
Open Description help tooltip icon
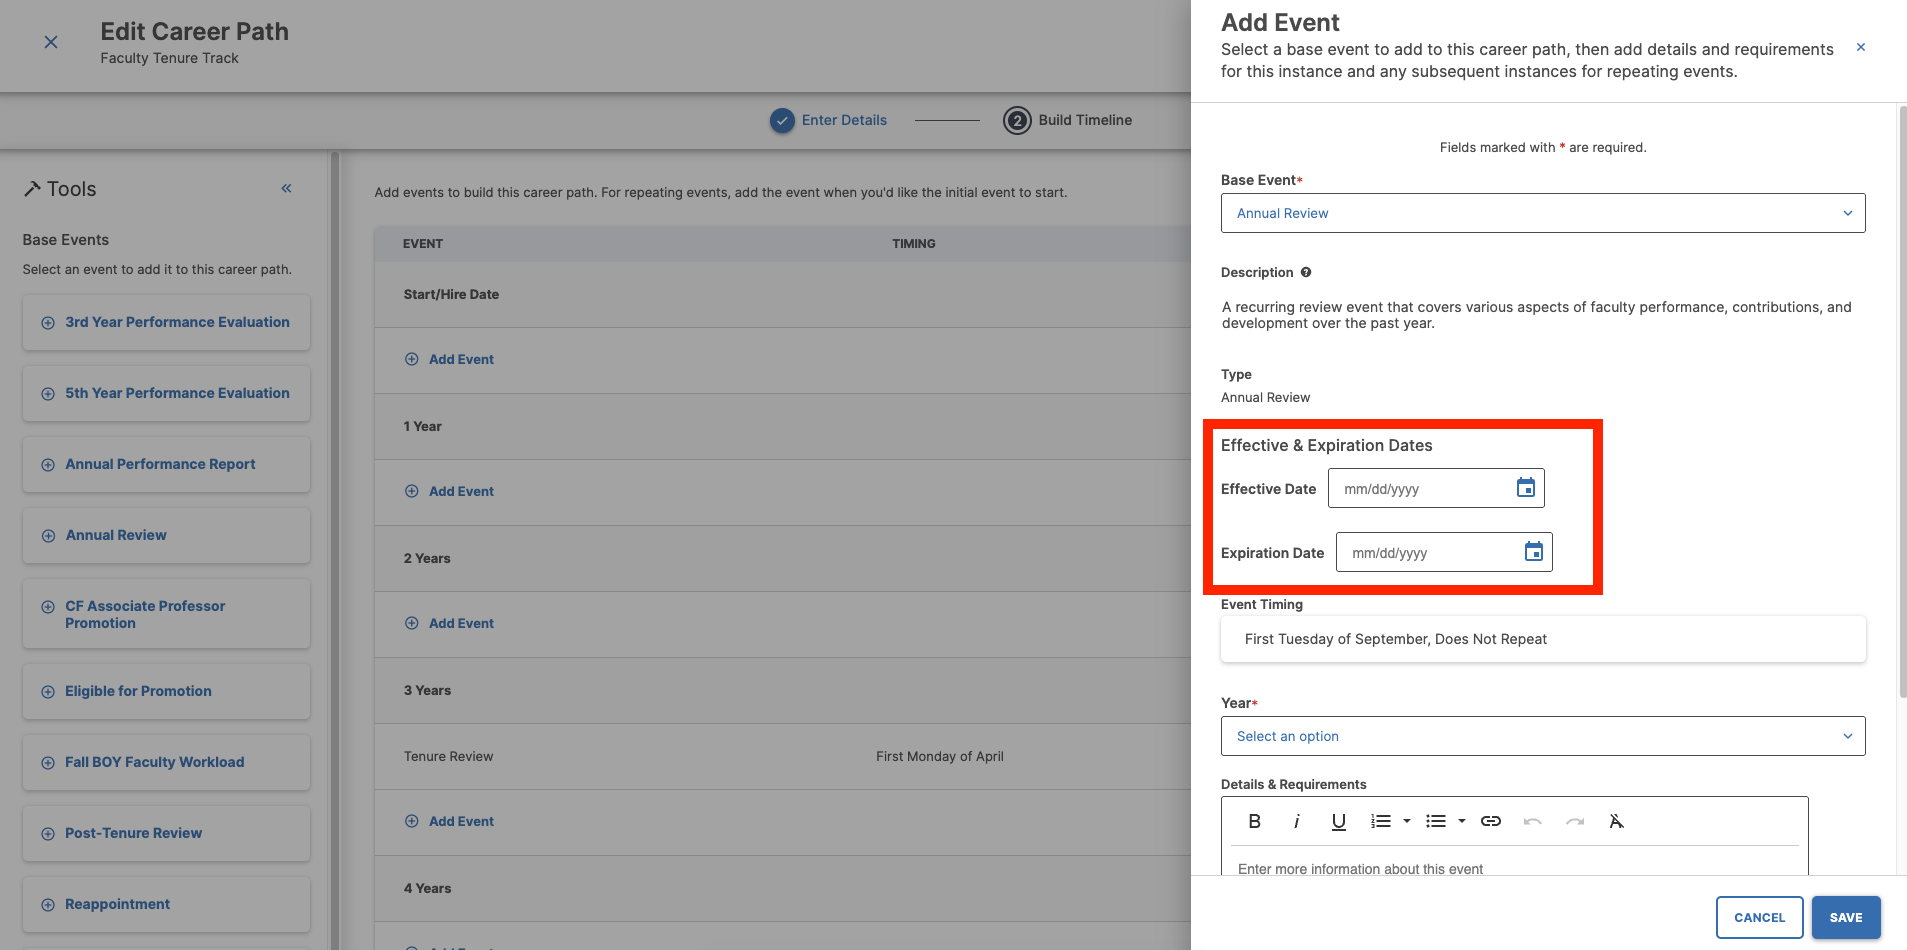pos(1306,272)
